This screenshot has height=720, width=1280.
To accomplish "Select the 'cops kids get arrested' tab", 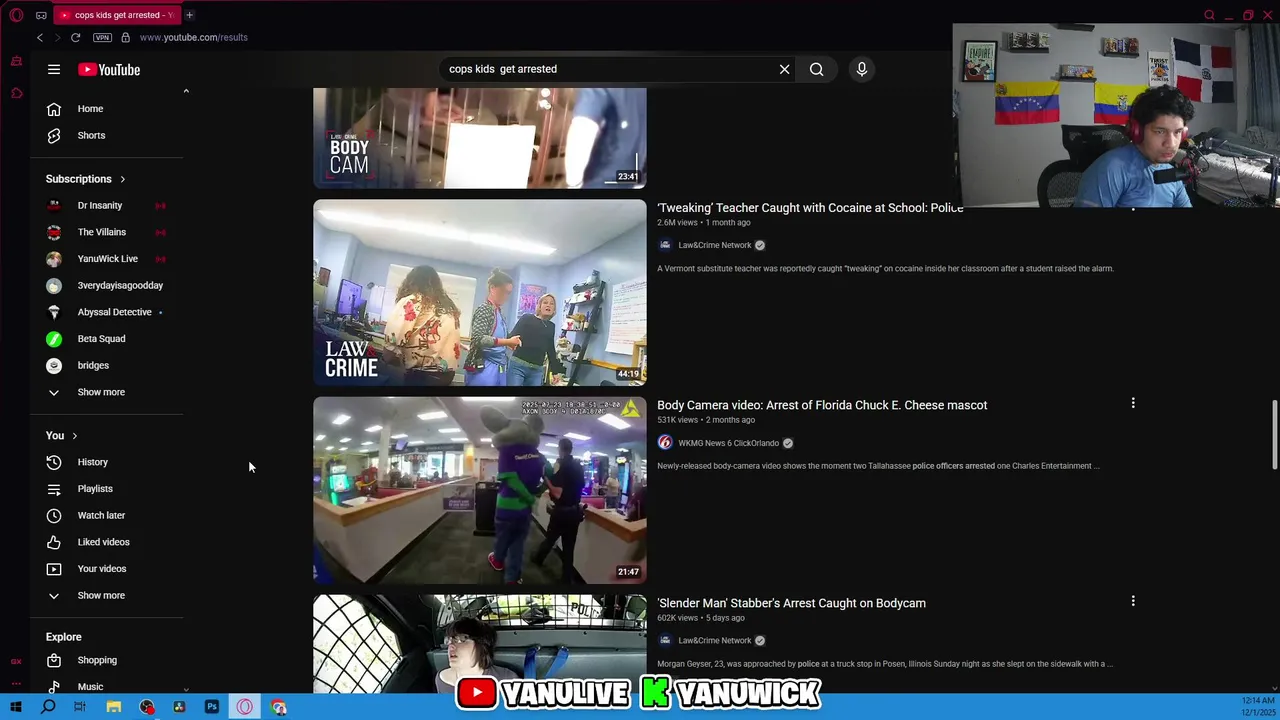I will point(116,15).
